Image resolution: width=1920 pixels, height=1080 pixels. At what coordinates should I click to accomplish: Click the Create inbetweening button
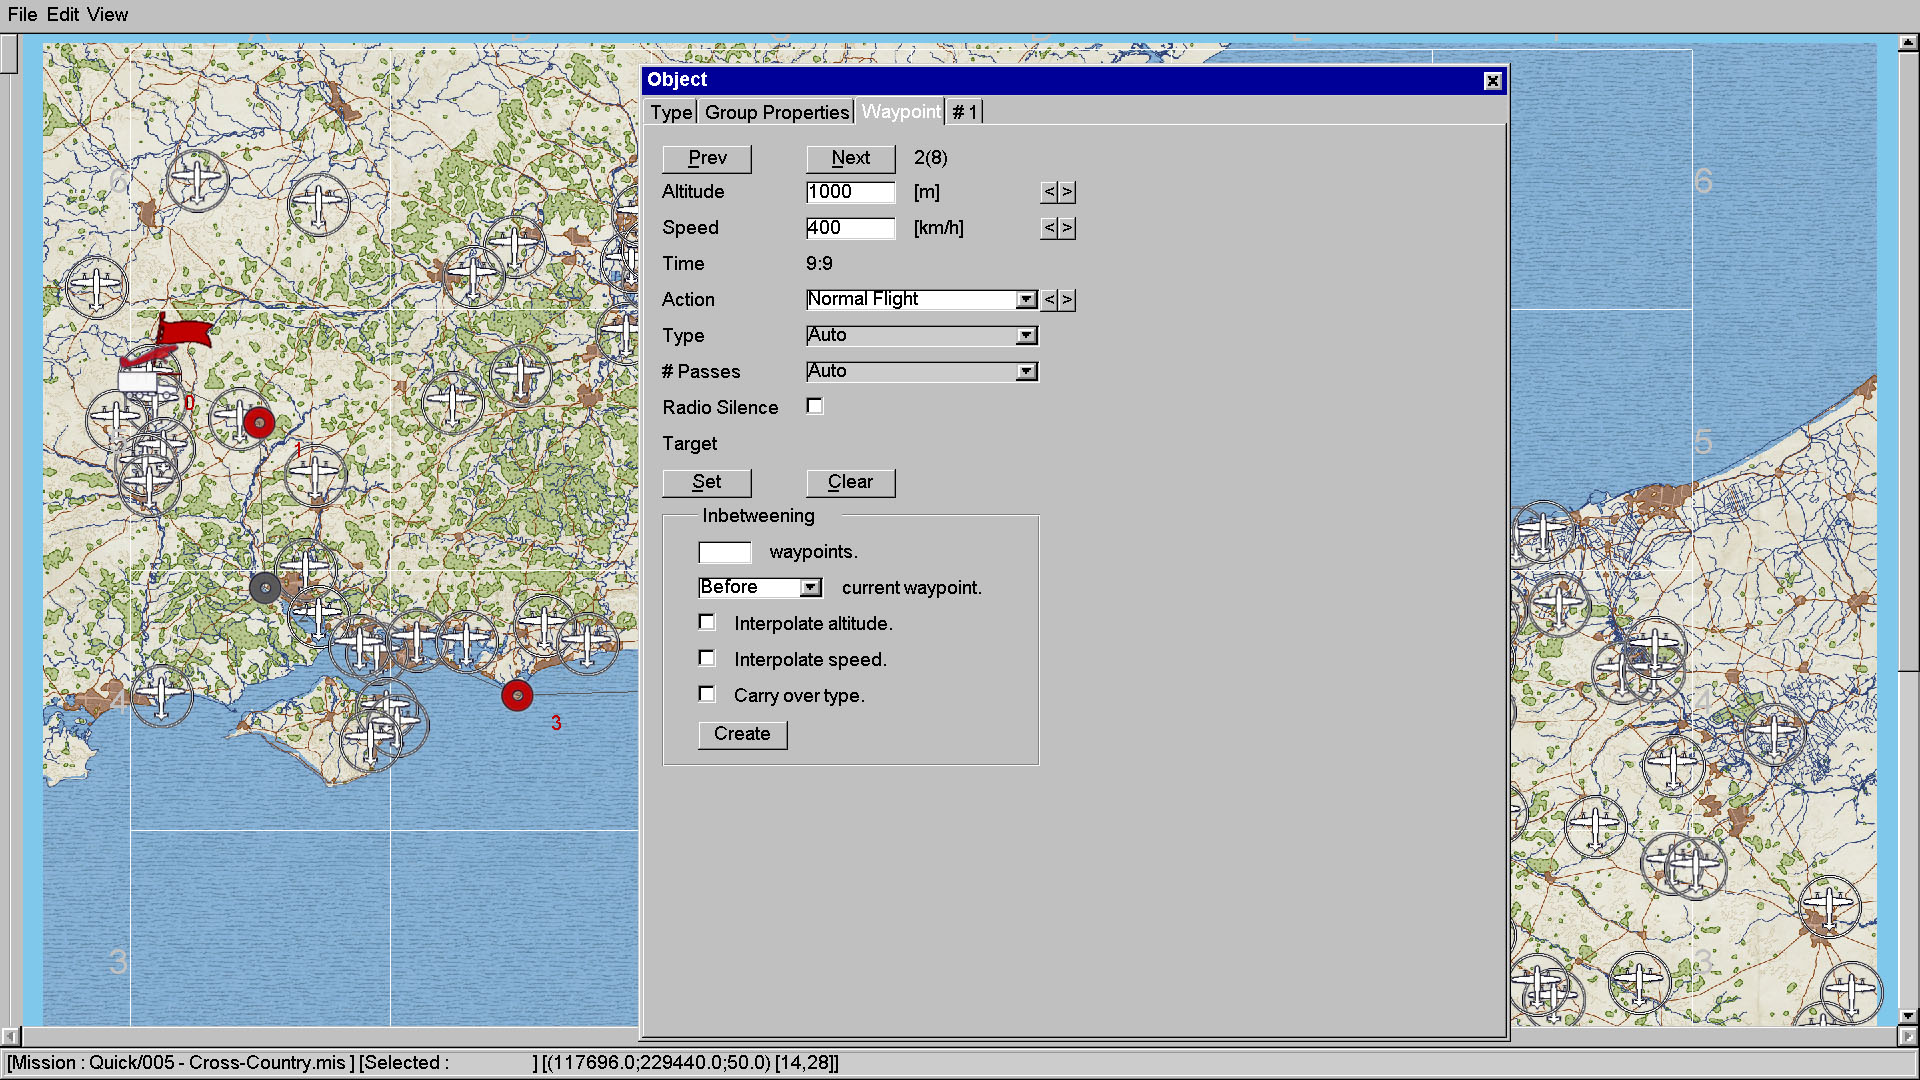(x=742, y=734)
